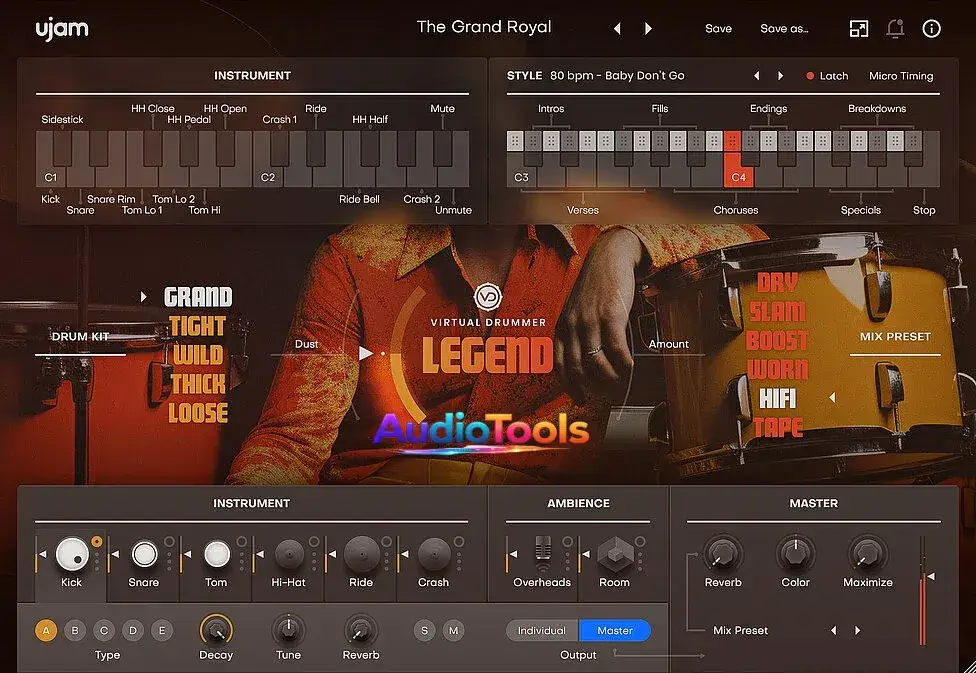Click the ujam logo
Image resolution: width=976 pixels, height=673 pixels.
click(x=60, y=28)
